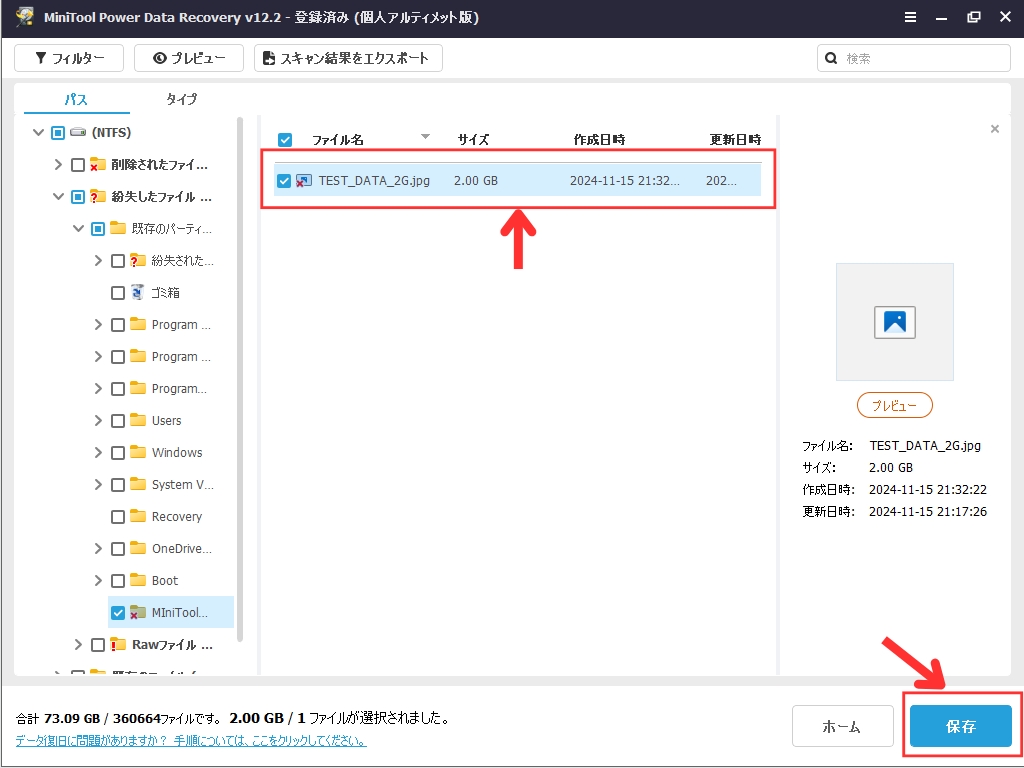Click the 既存のパーティ... folder icon
This screenshot has height=768, width=1024.
click(x=118, y=228)
